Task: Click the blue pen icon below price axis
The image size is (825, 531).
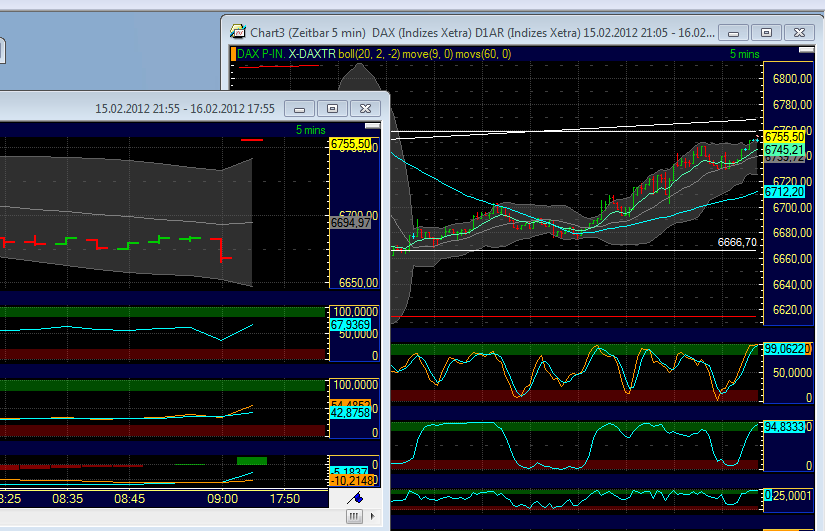Action: [x=355, y=497]
